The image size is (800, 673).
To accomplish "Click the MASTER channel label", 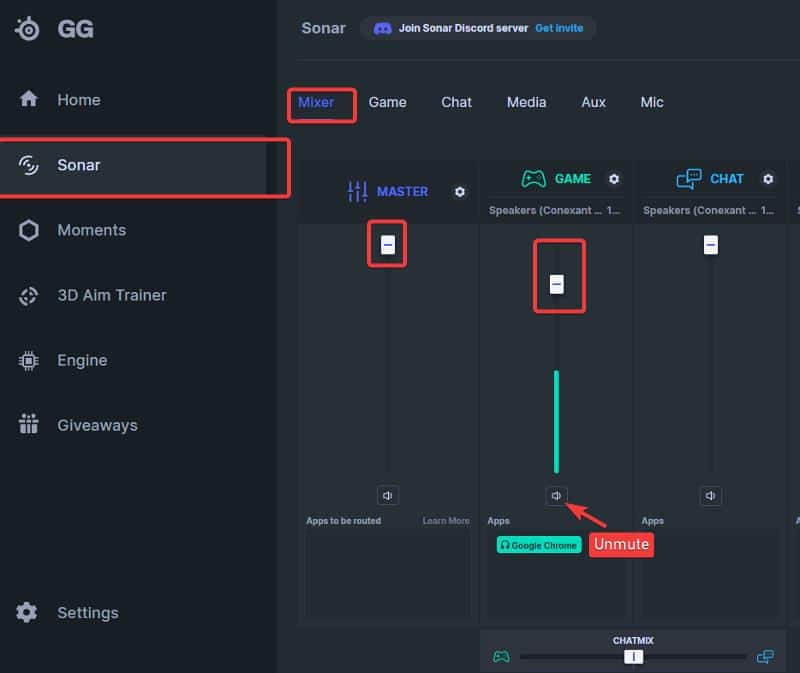I will tap(402, 192).
